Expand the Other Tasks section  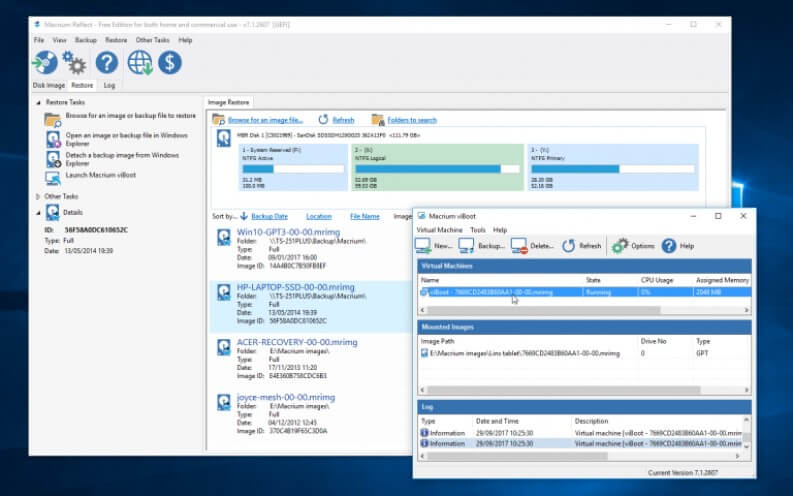(37, 197)
